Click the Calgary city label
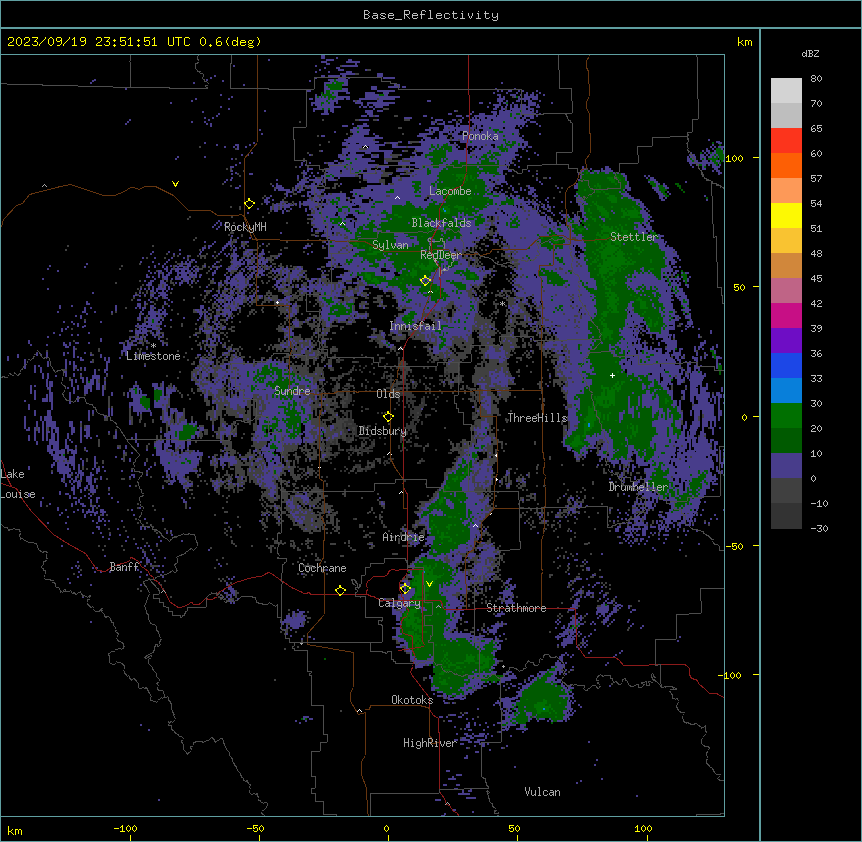The width and height of the screenshot is (862, 842). pyautogui.click(x=399, y=603)
